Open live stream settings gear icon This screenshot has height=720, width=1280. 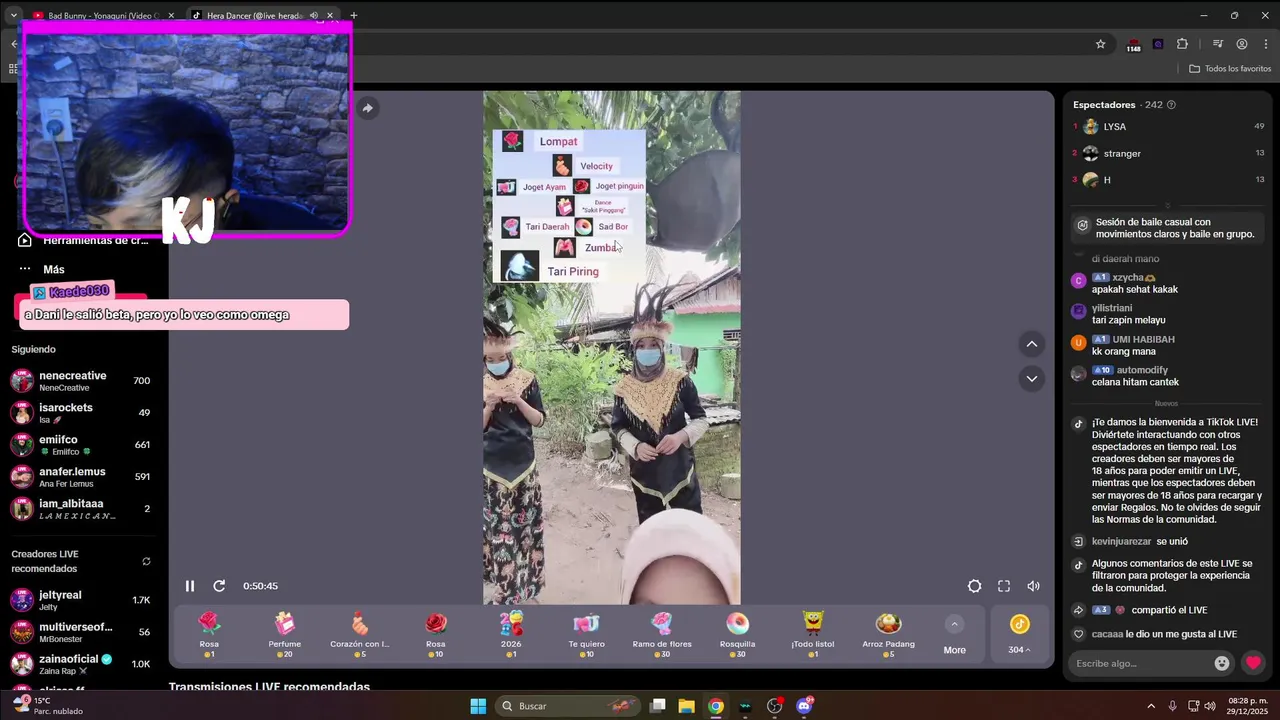[x=974, y=586]
